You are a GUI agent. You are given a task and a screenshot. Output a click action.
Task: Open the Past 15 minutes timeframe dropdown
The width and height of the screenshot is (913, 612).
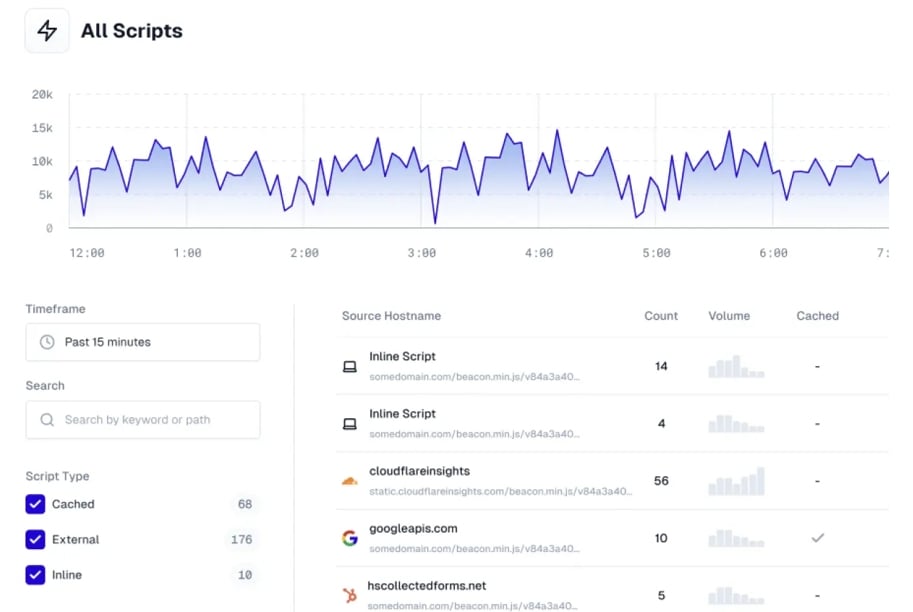pyautogui.click(x=143, y=342)
